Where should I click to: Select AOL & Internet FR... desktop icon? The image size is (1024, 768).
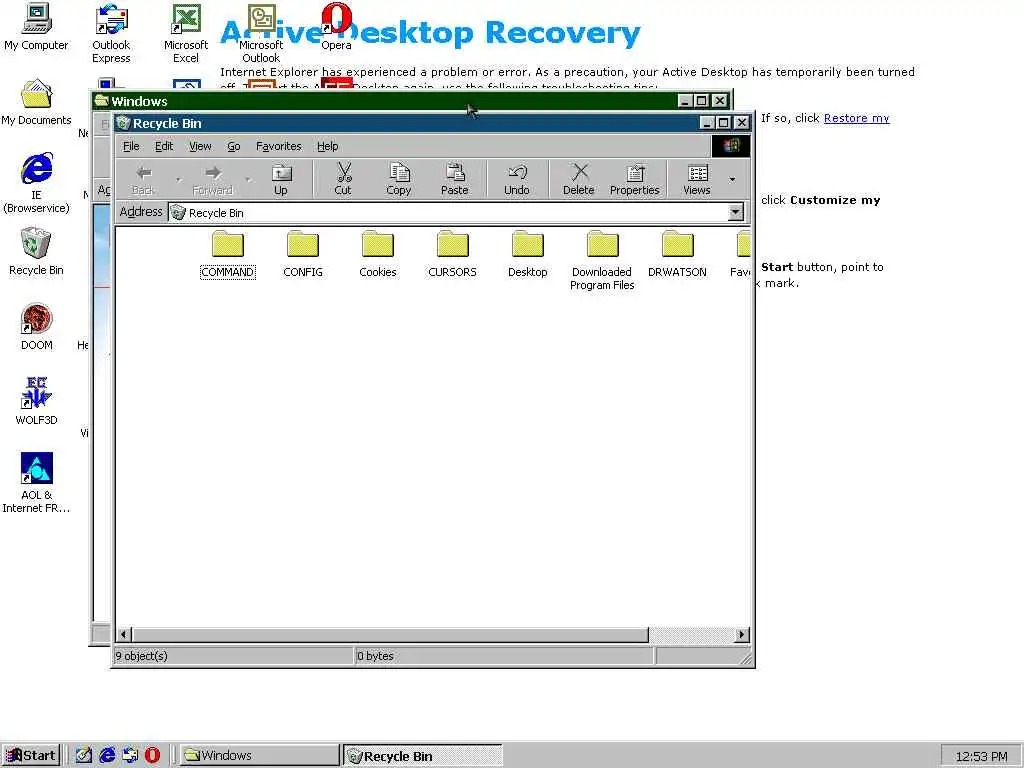37,483
